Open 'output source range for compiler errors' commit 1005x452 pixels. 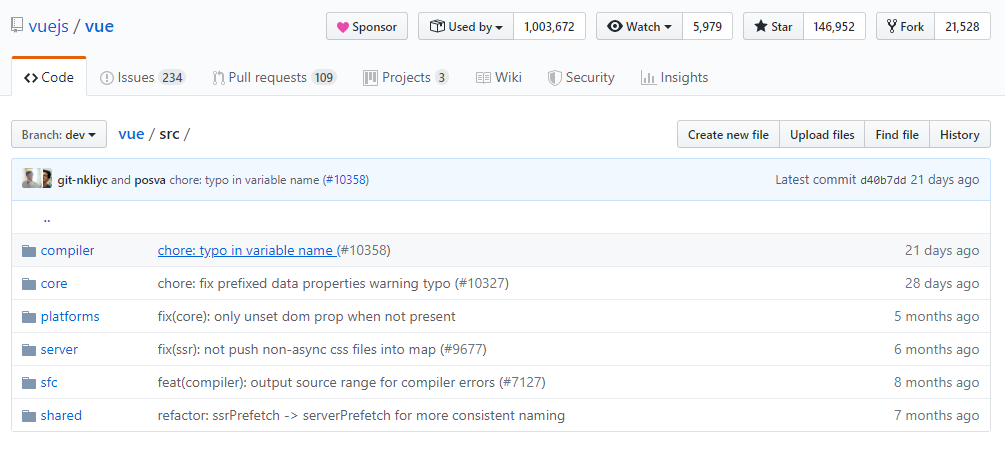click(x=328, y=383)
